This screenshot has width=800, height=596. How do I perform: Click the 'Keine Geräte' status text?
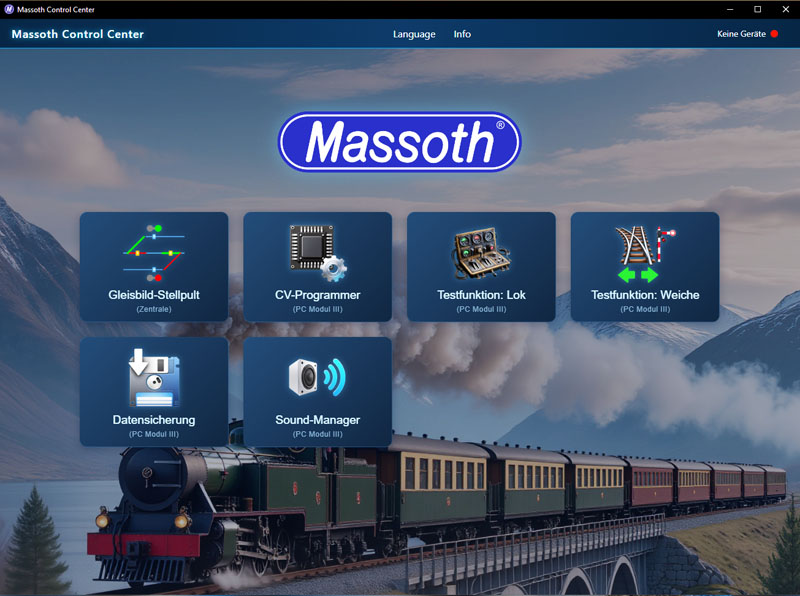pyautogui.click(x=741, y=34)
